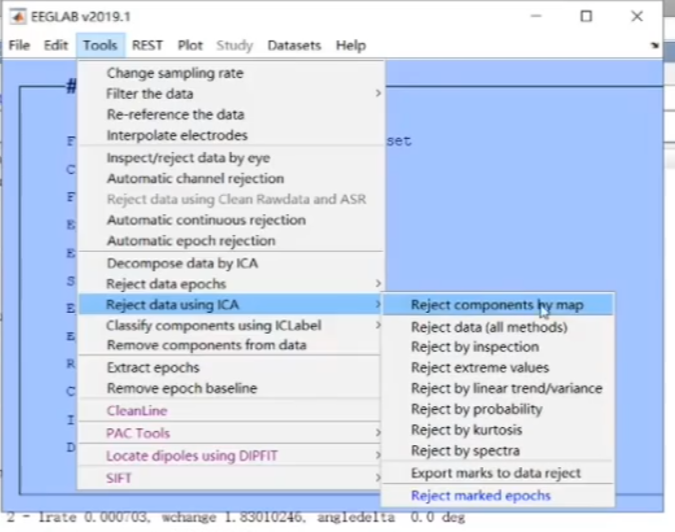Expand the SIFT submenu
The width and height of the screenshot is (675, 532).
378,478
